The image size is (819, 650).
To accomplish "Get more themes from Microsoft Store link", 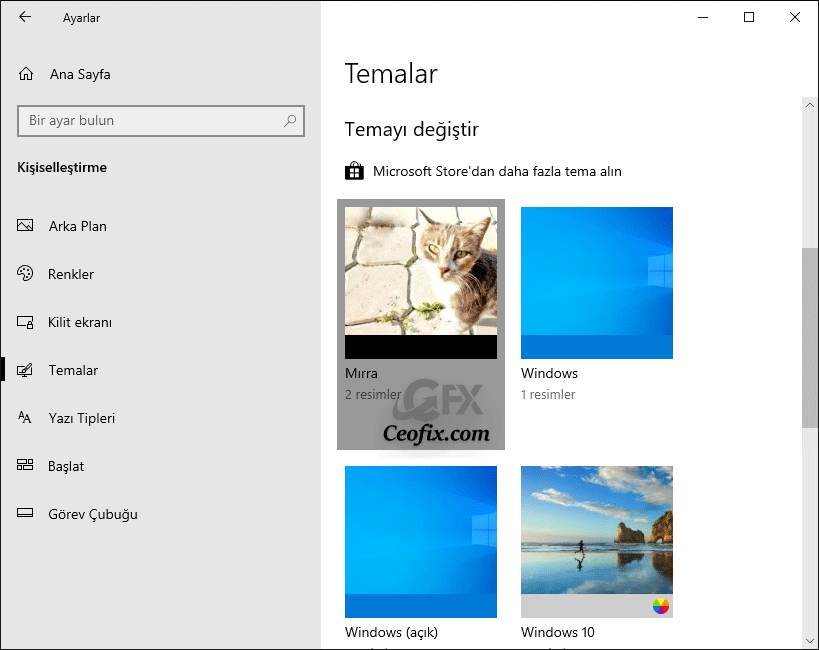I will pos(497,171).
